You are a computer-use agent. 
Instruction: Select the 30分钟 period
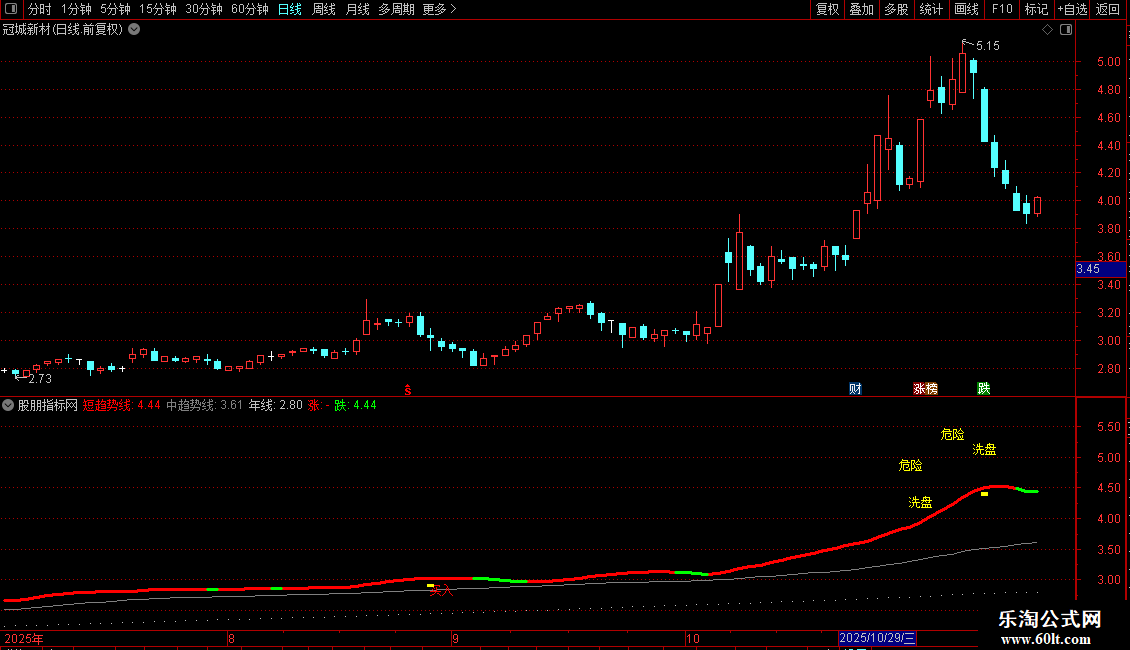click(203, 9)
